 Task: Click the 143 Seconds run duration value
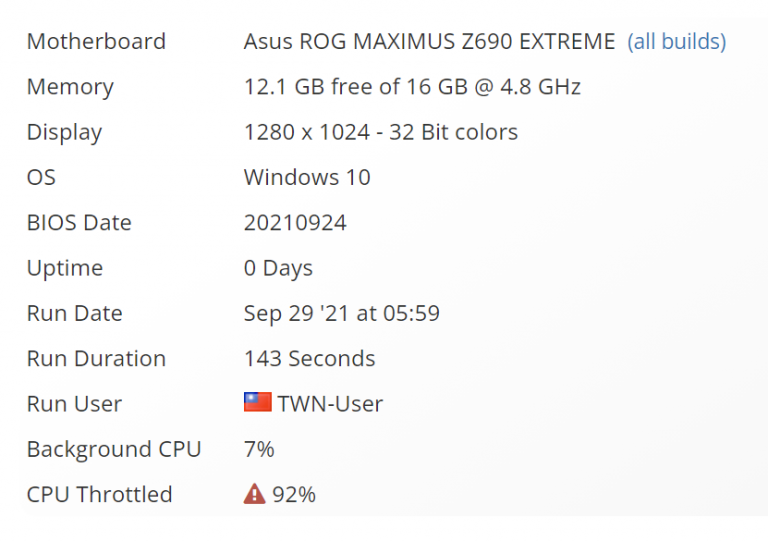coord(309,358)
